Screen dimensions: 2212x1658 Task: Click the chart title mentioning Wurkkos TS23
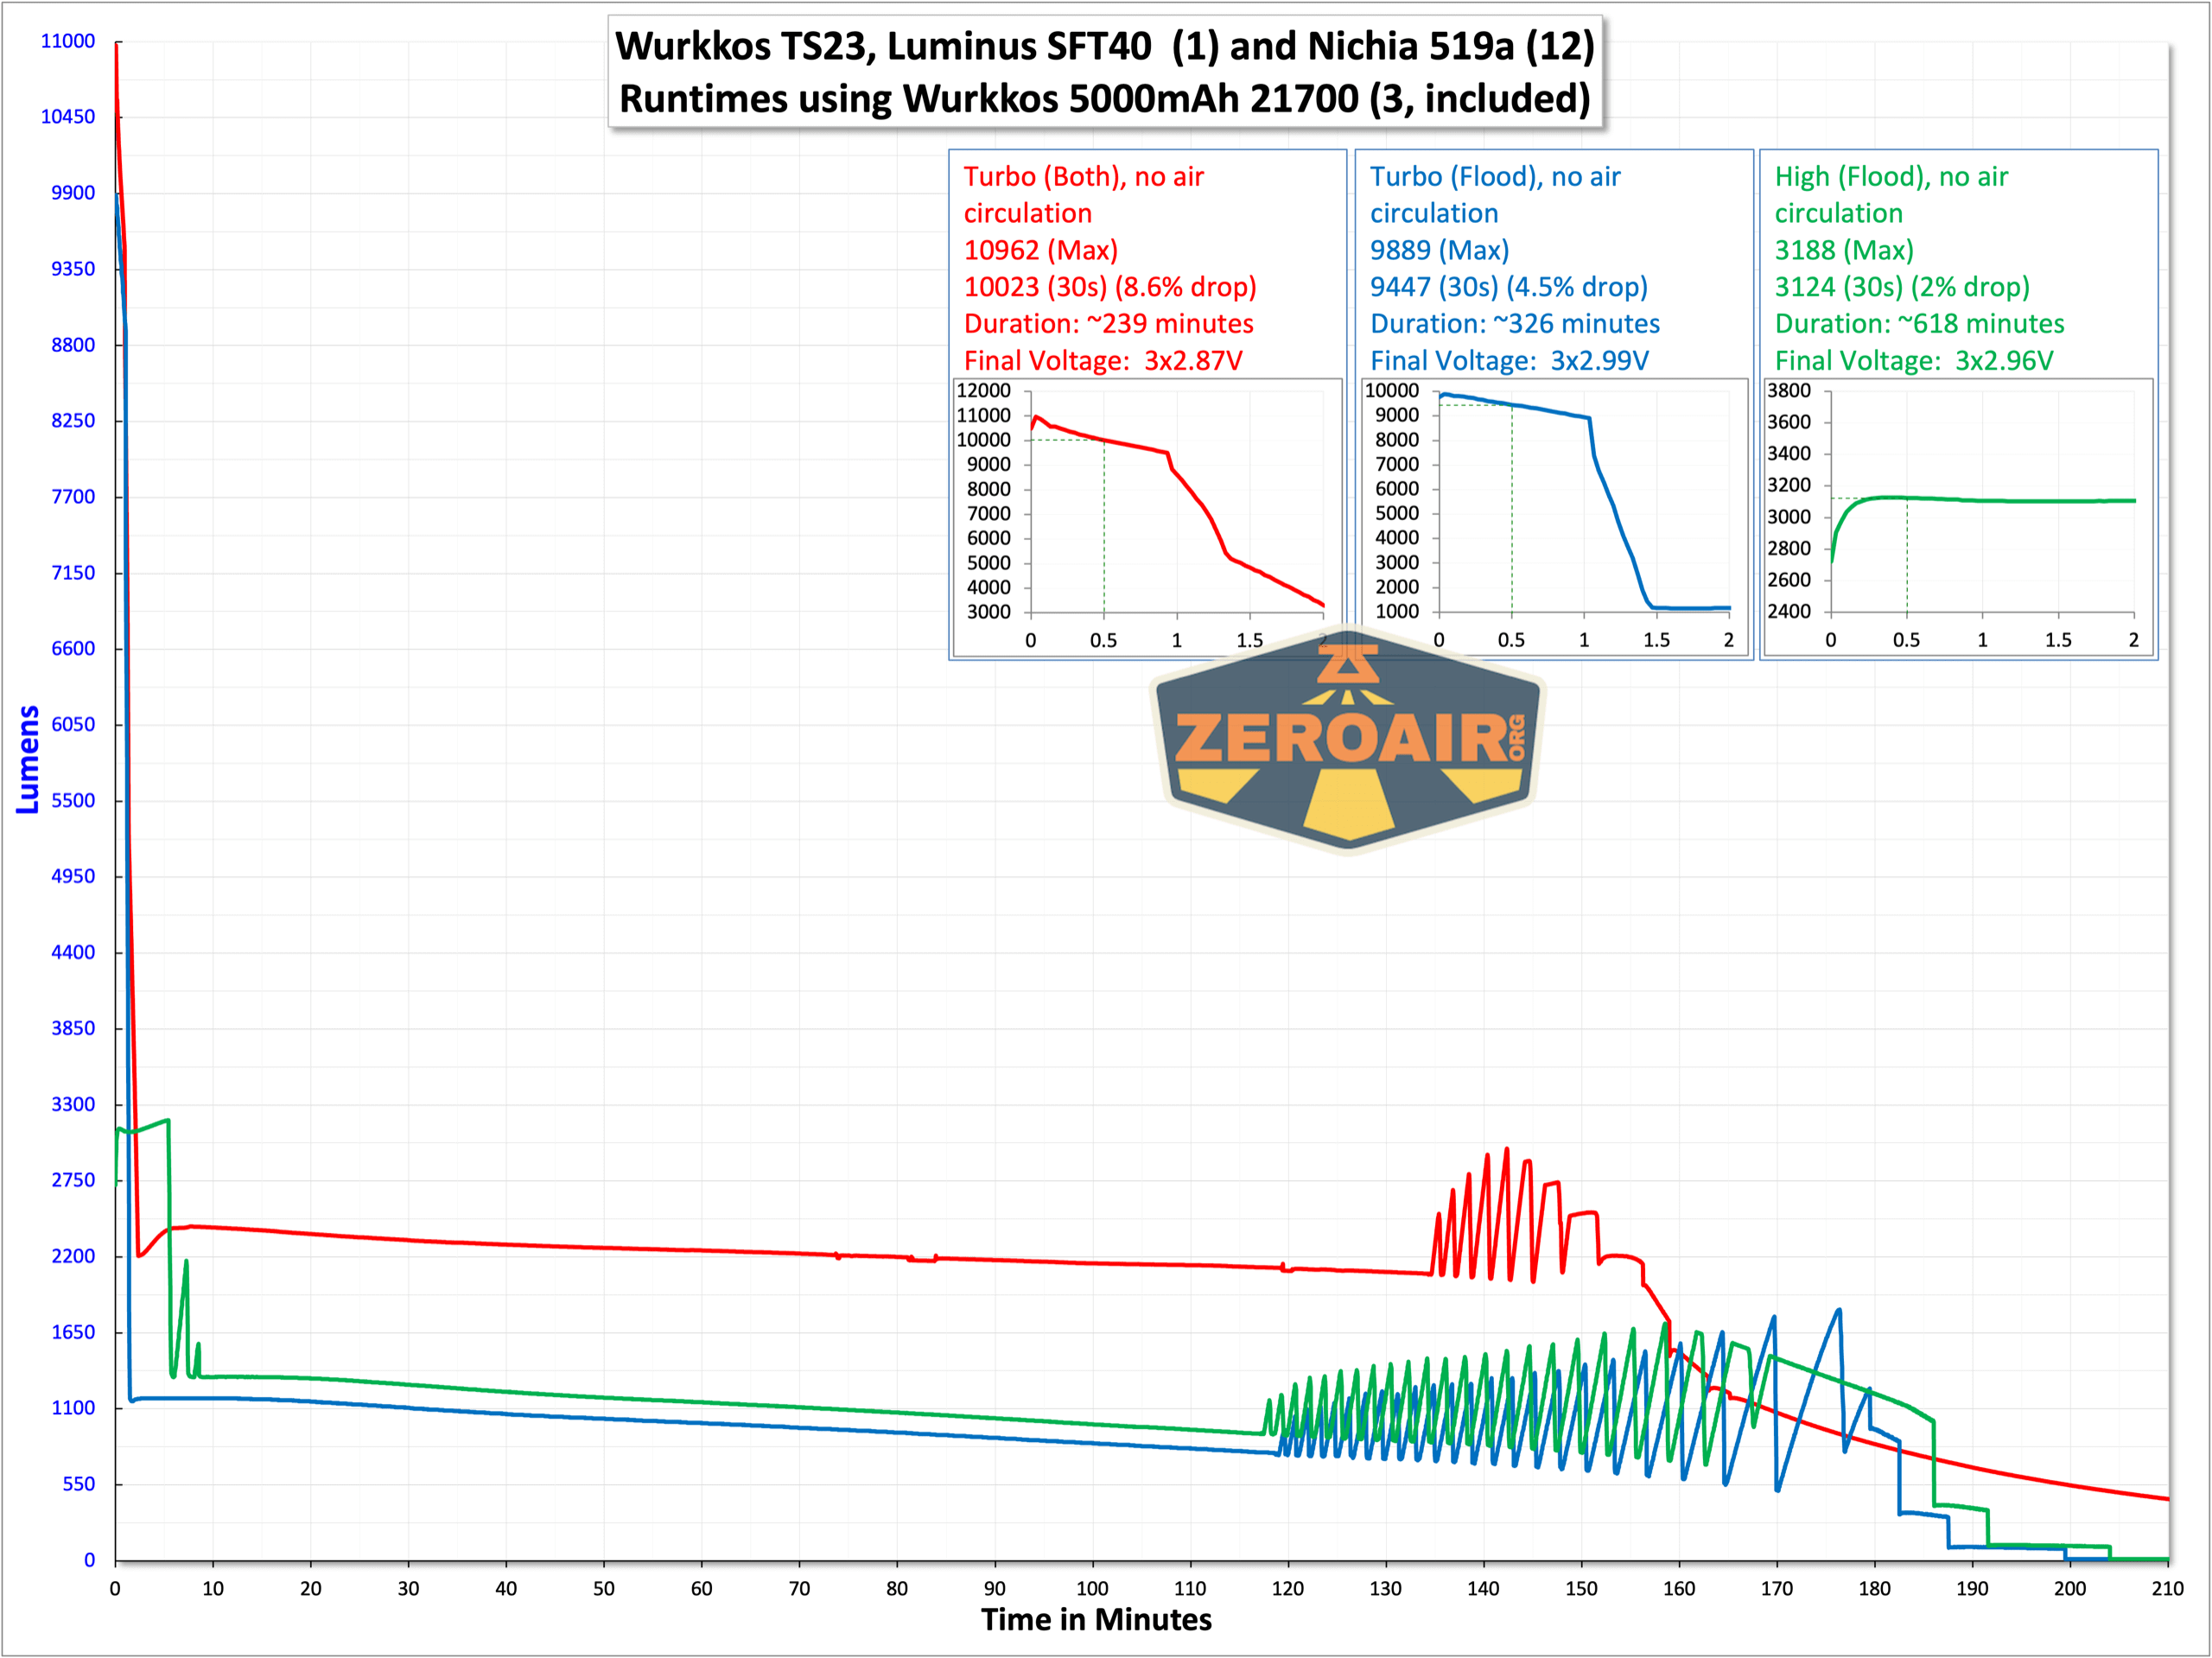point(1104,72)
